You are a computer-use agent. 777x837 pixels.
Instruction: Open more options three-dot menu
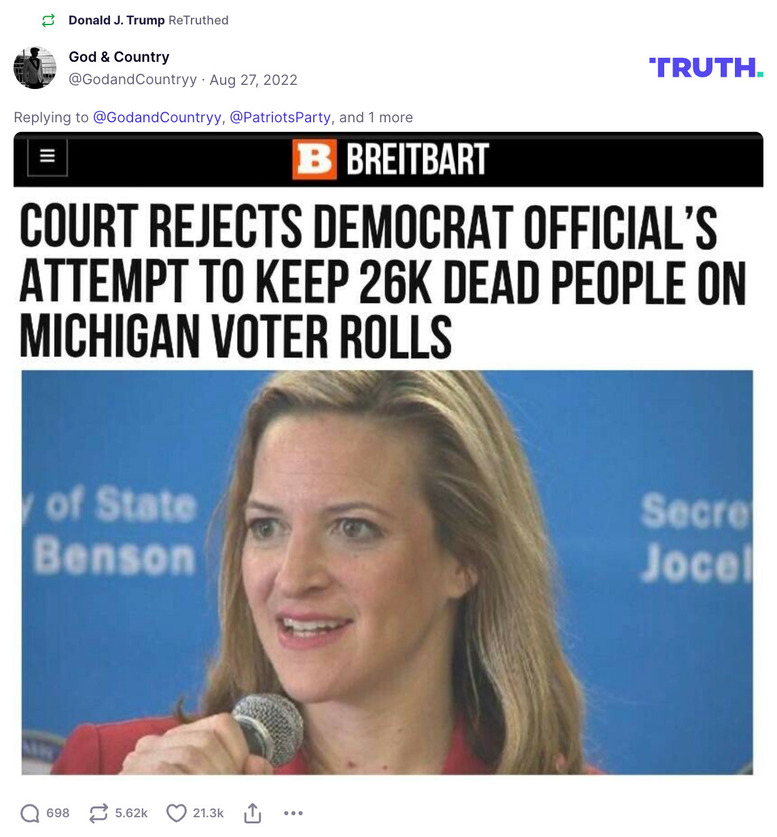294,813
